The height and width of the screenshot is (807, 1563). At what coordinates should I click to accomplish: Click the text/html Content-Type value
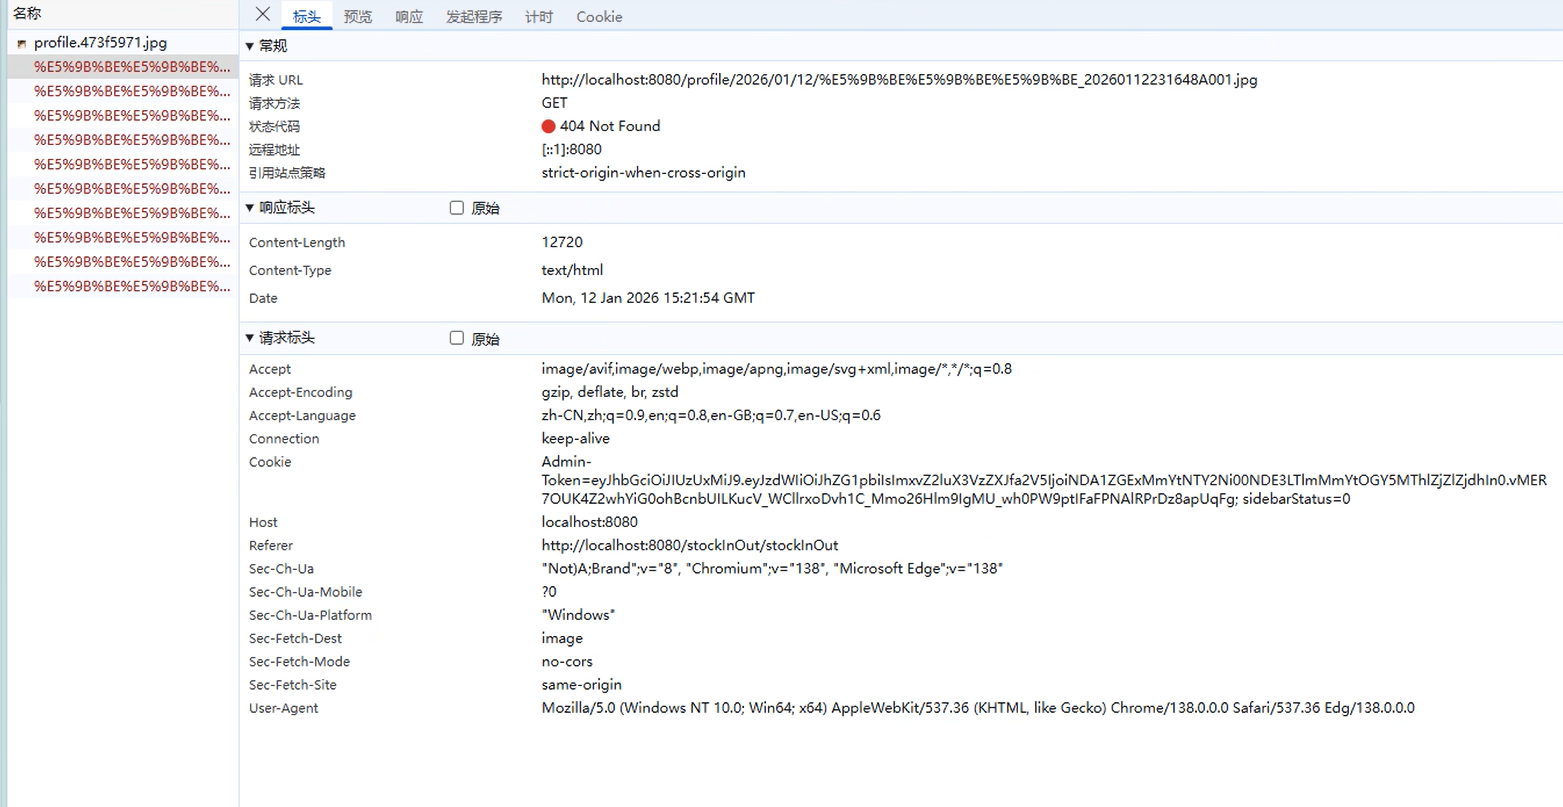coord(572,270)
